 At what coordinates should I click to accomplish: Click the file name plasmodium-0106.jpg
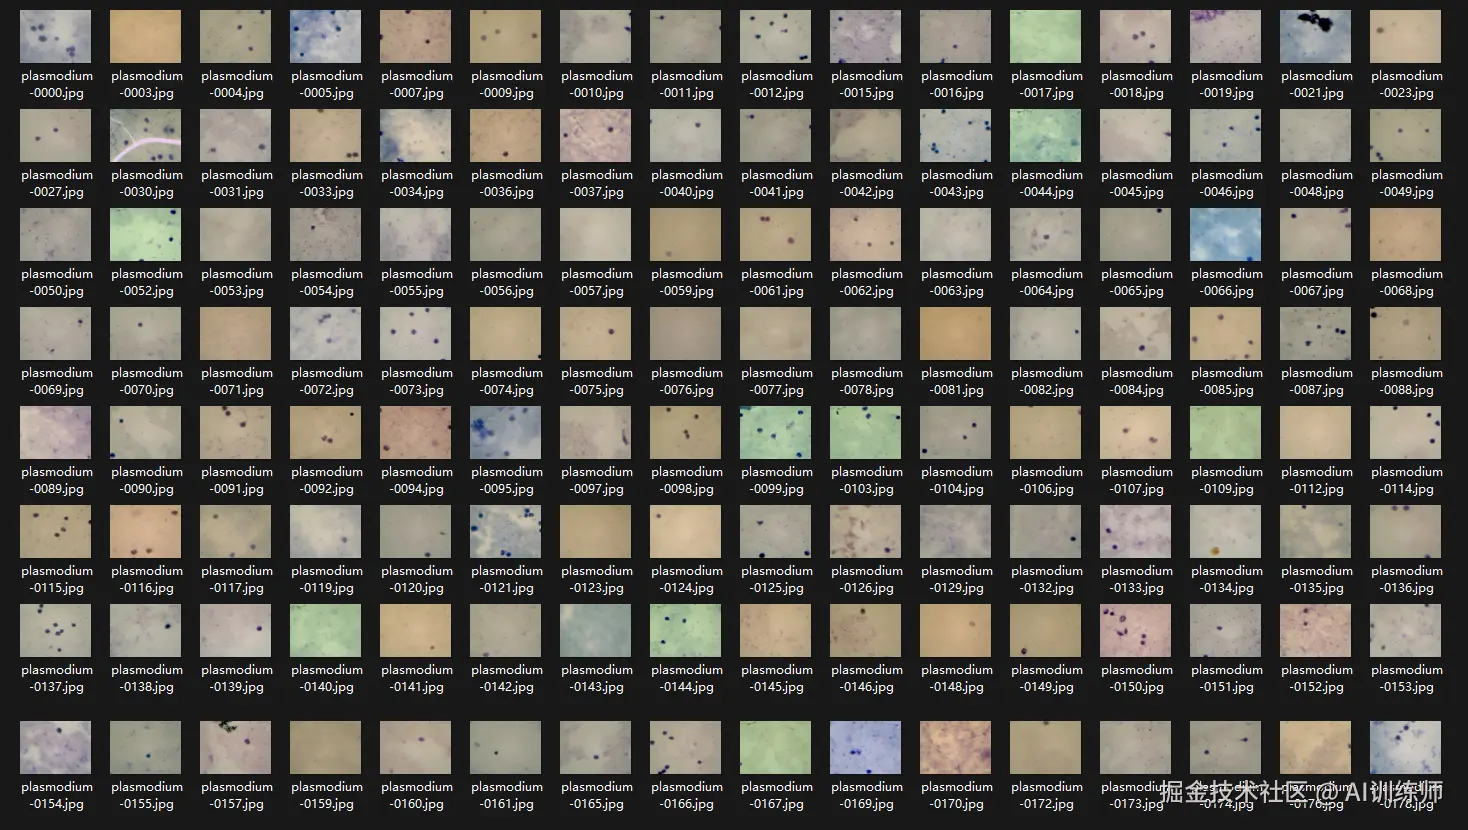point(1047,480)
